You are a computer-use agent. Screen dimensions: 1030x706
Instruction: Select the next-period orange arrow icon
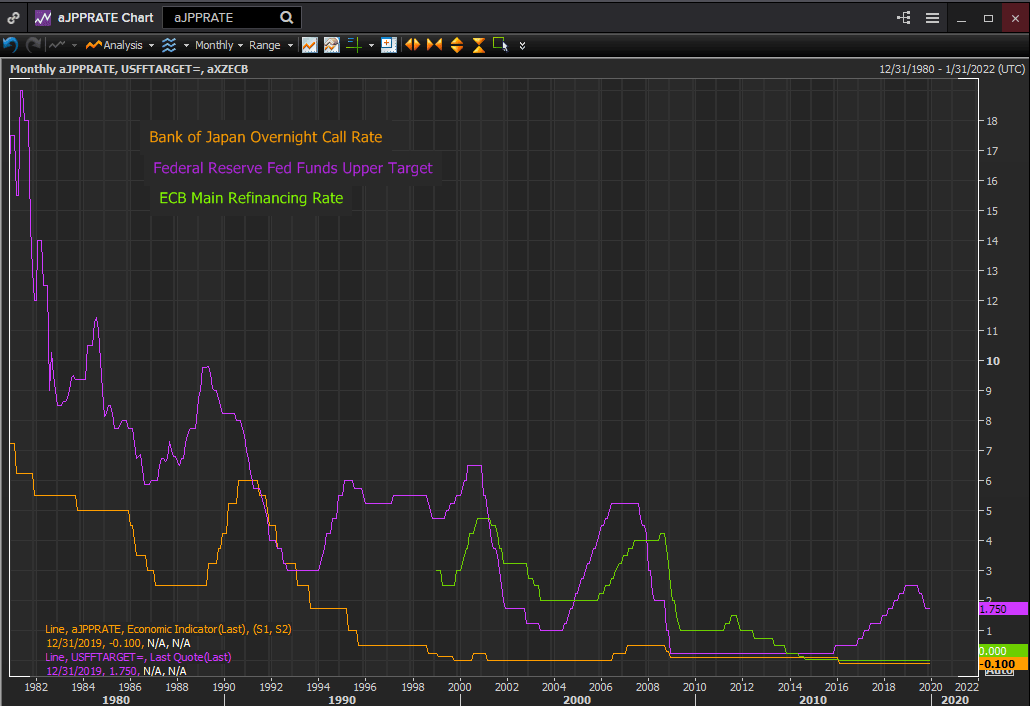pos(432,44)
